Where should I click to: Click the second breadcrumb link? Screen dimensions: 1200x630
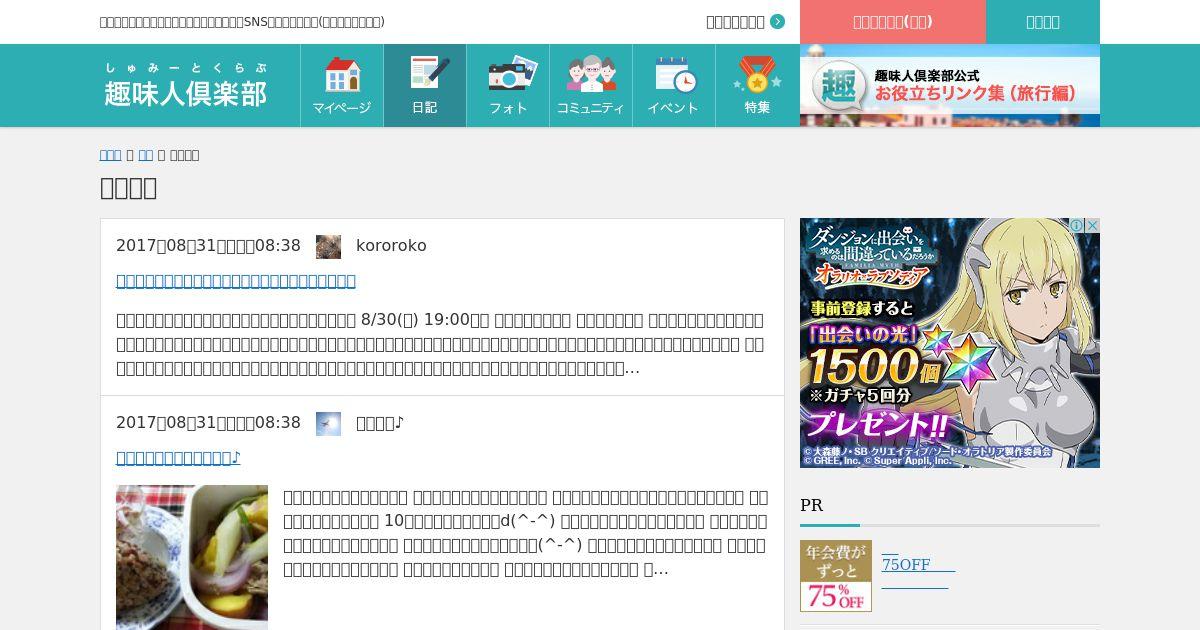point(145,155)
